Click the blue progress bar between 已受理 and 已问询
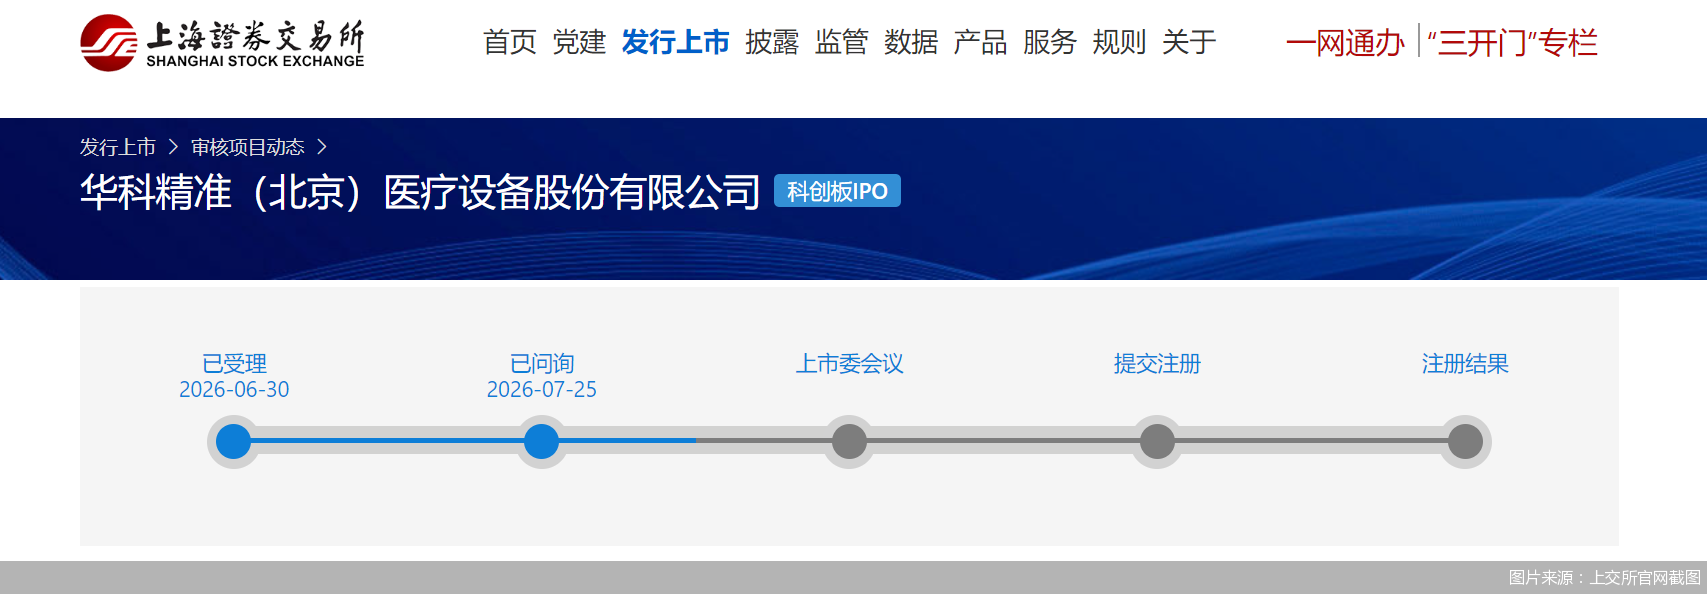 click(x=388, y=441)
